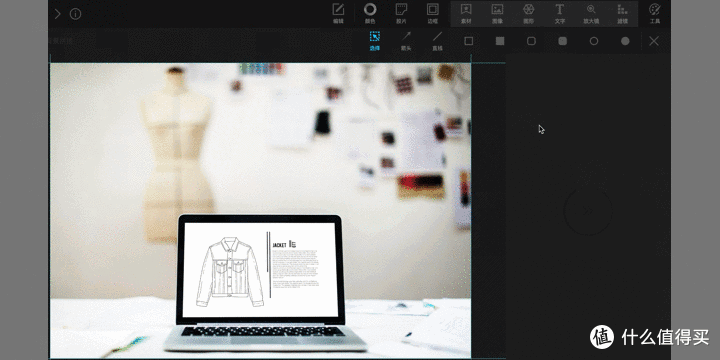
Task: Open the Border (边框) tool
Action: point(433,13)
